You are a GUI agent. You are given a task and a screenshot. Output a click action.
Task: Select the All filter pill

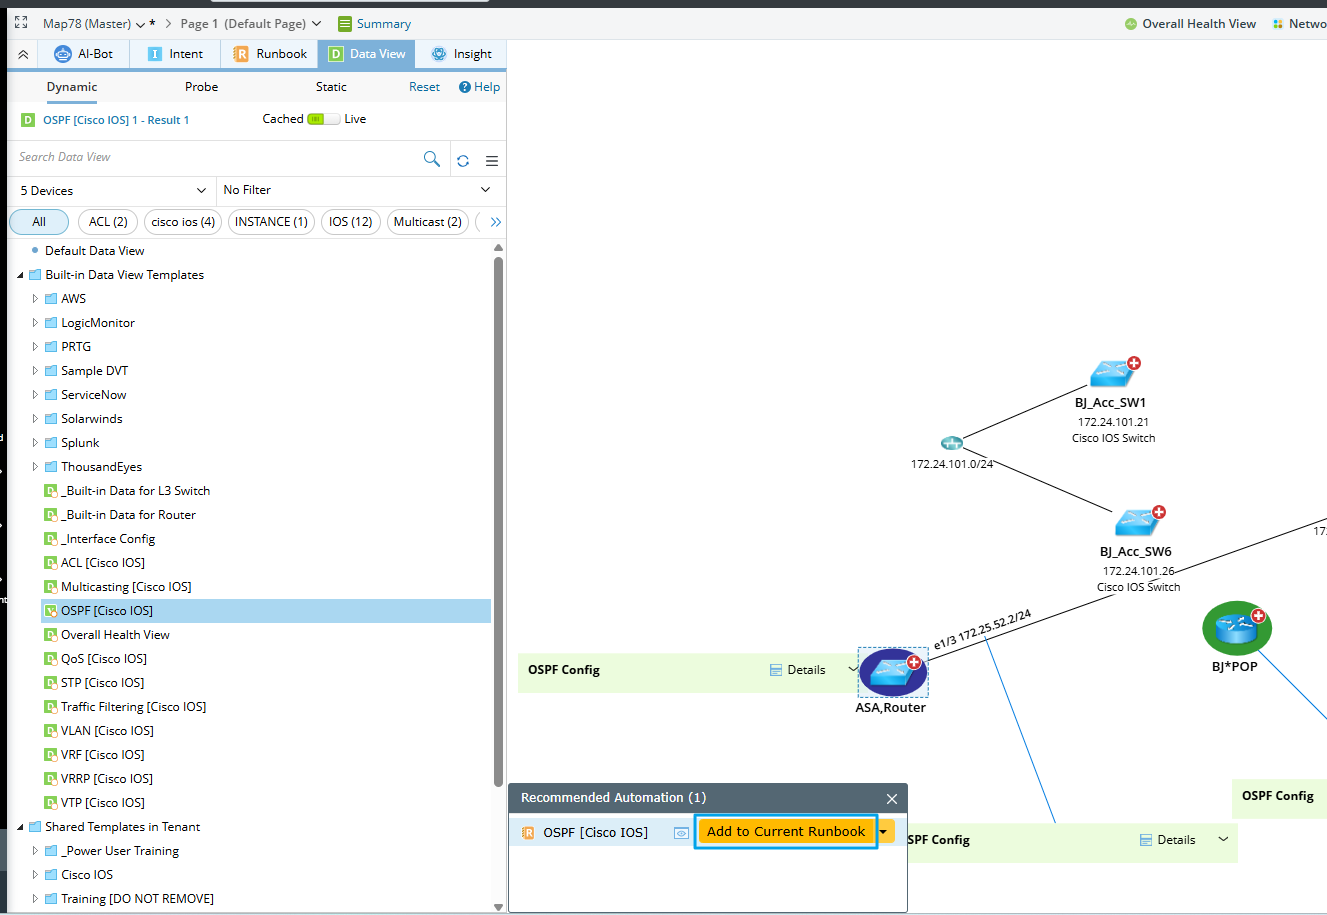(x=39, y=222)
